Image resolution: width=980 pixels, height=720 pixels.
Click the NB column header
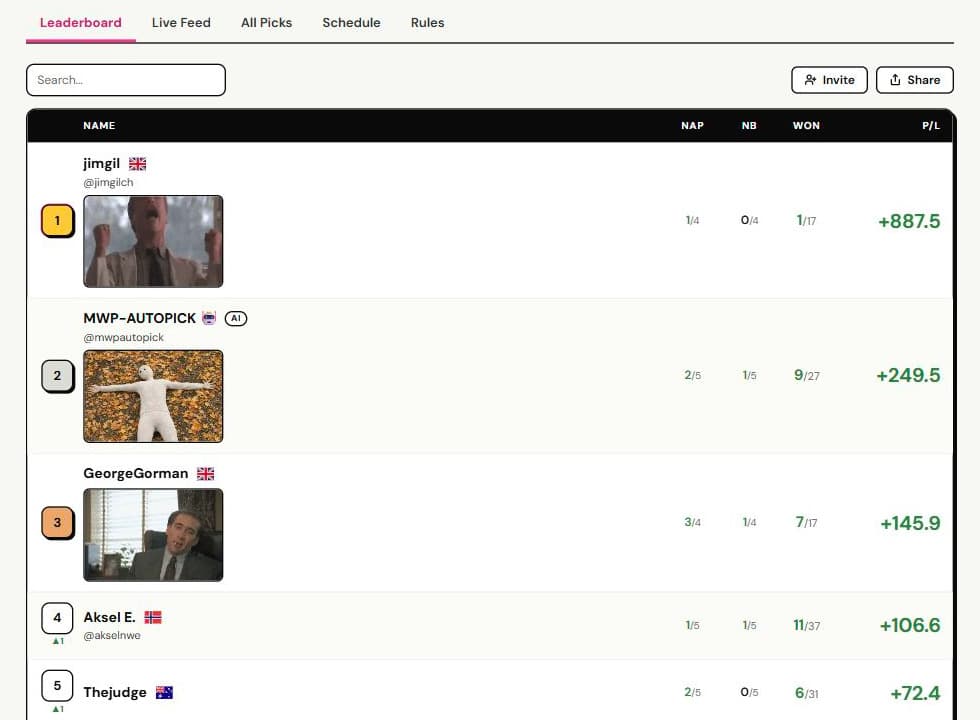(749, 126)
